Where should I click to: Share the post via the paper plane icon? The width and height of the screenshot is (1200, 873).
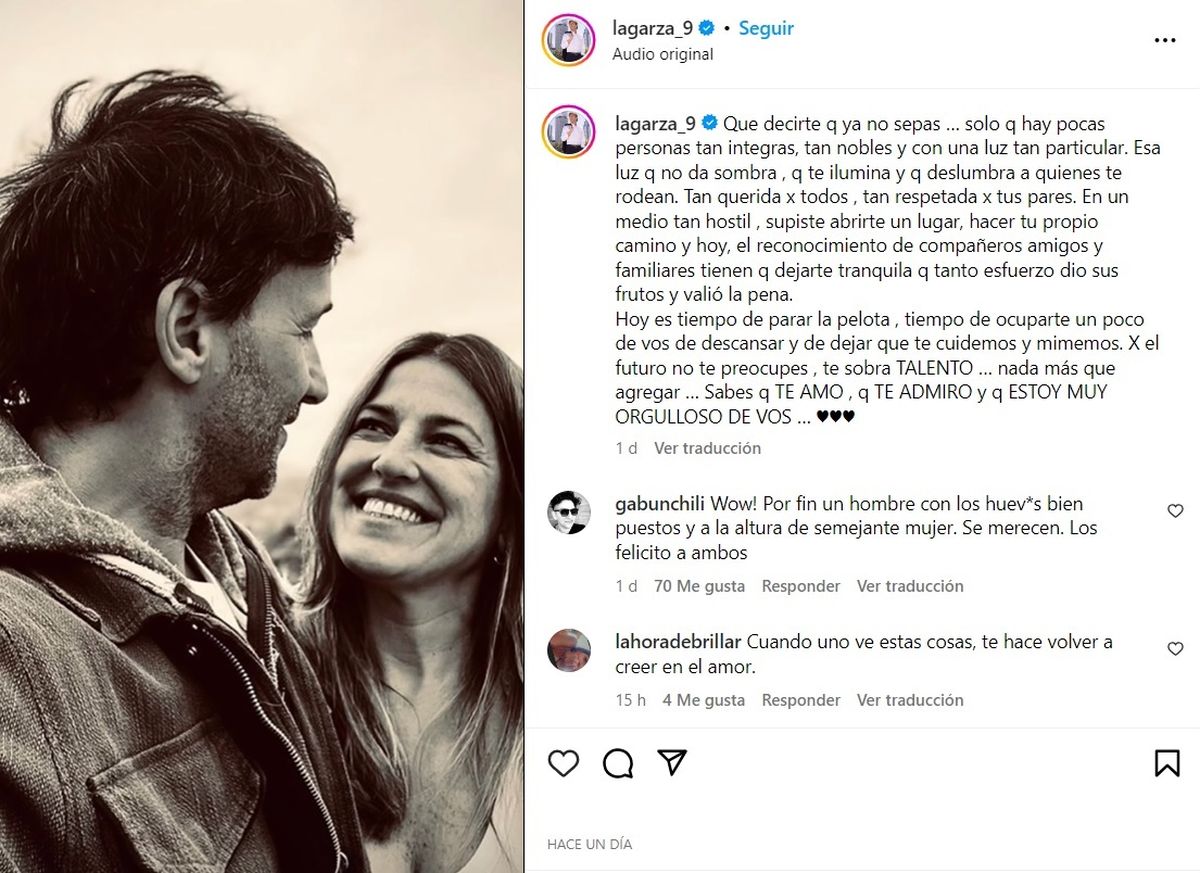[672, 763]
